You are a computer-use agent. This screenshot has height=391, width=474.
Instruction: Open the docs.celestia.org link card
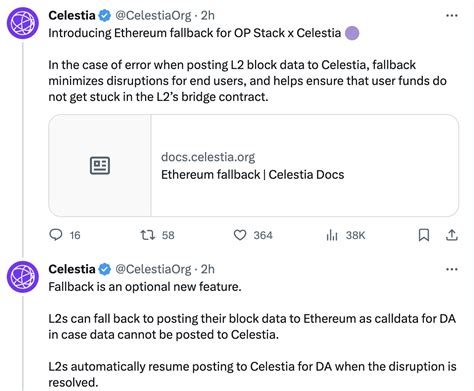tap(254, 166)
